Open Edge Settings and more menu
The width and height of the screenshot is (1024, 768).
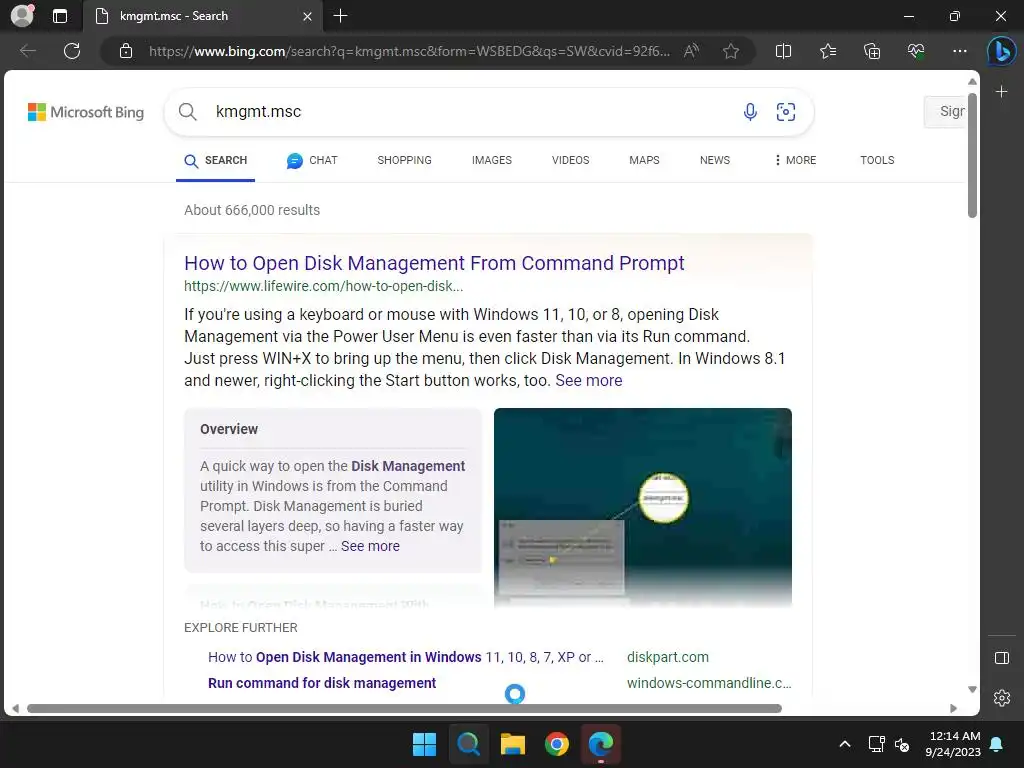(959, 51)
